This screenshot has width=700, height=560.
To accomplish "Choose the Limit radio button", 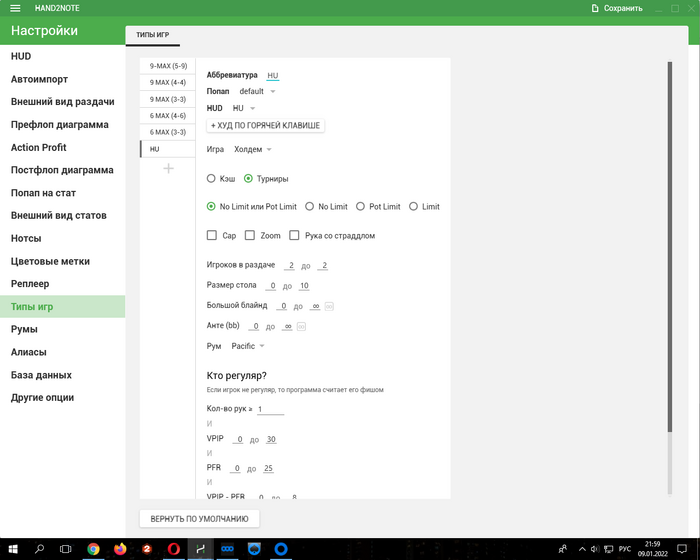I will pos(413,206).
